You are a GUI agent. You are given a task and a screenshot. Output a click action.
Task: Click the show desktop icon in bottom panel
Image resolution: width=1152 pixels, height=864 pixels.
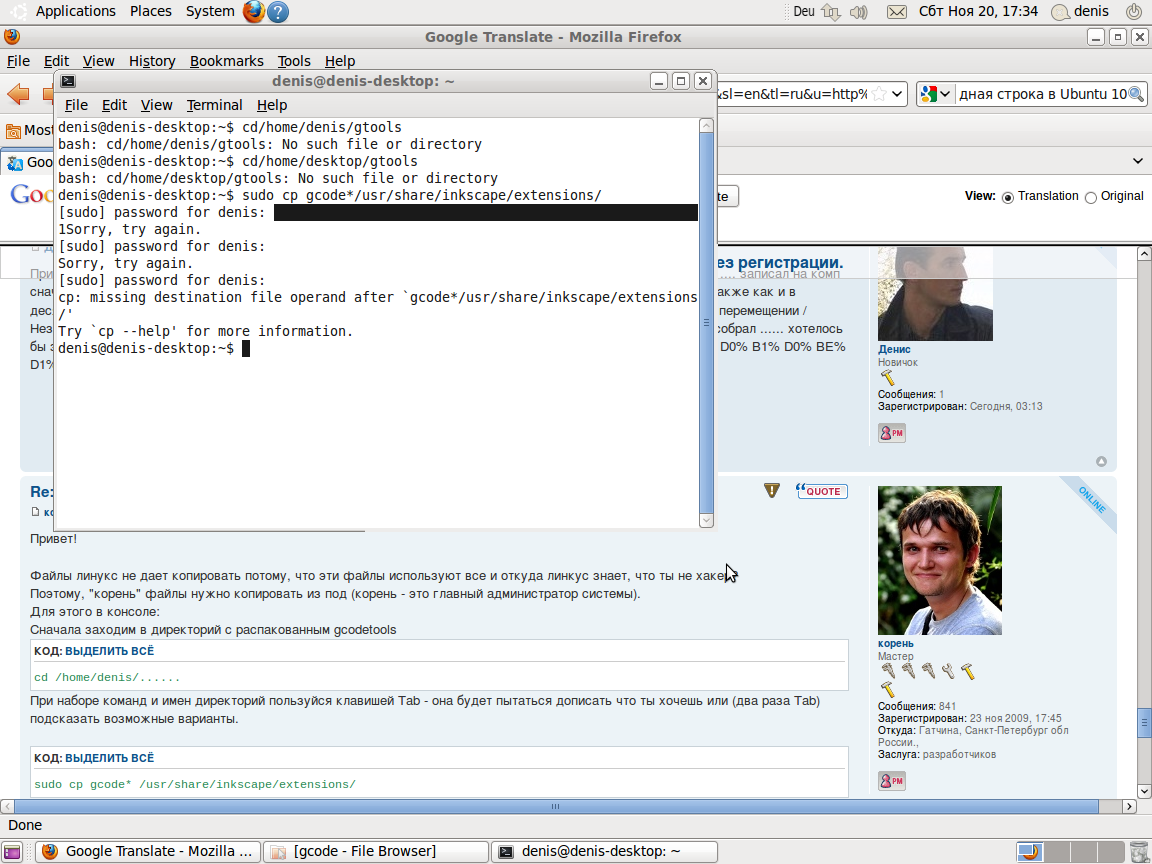click(12, 852)
